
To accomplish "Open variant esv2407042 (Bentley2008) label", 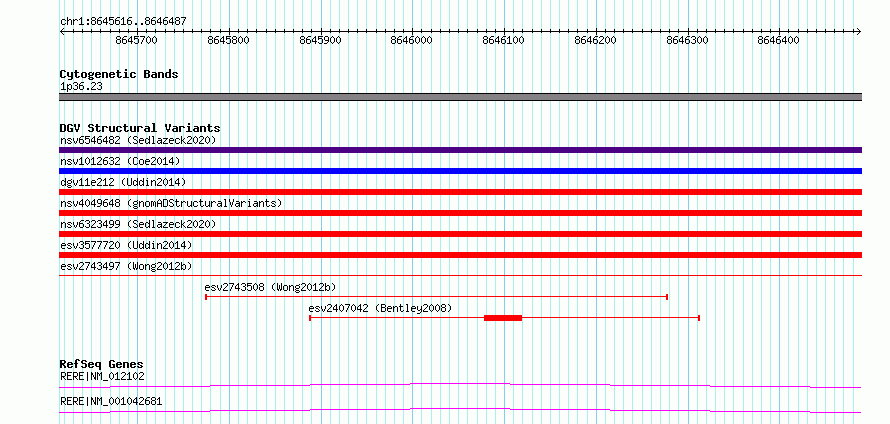I will pos(380,308).
